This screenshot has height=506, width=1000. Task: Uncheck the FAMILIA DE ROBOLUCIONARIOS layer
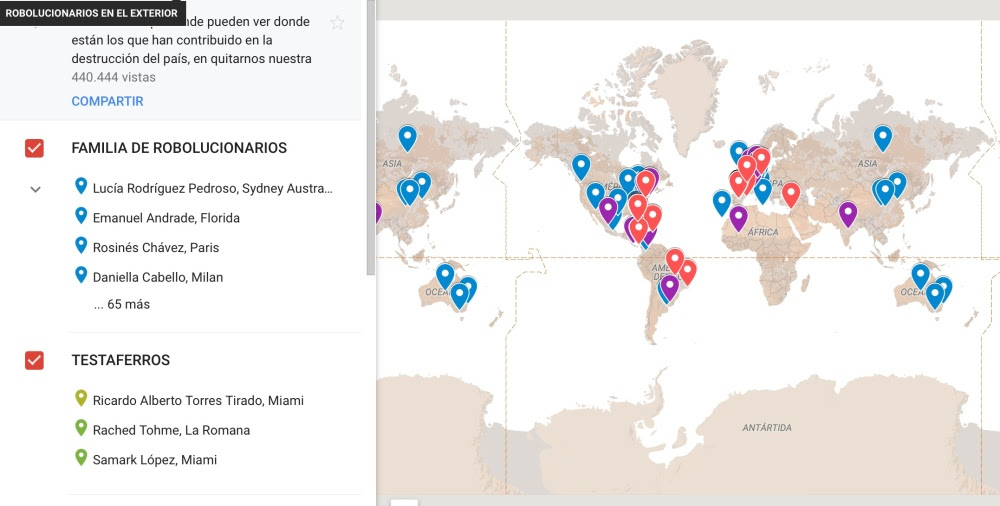click(34, 148)
